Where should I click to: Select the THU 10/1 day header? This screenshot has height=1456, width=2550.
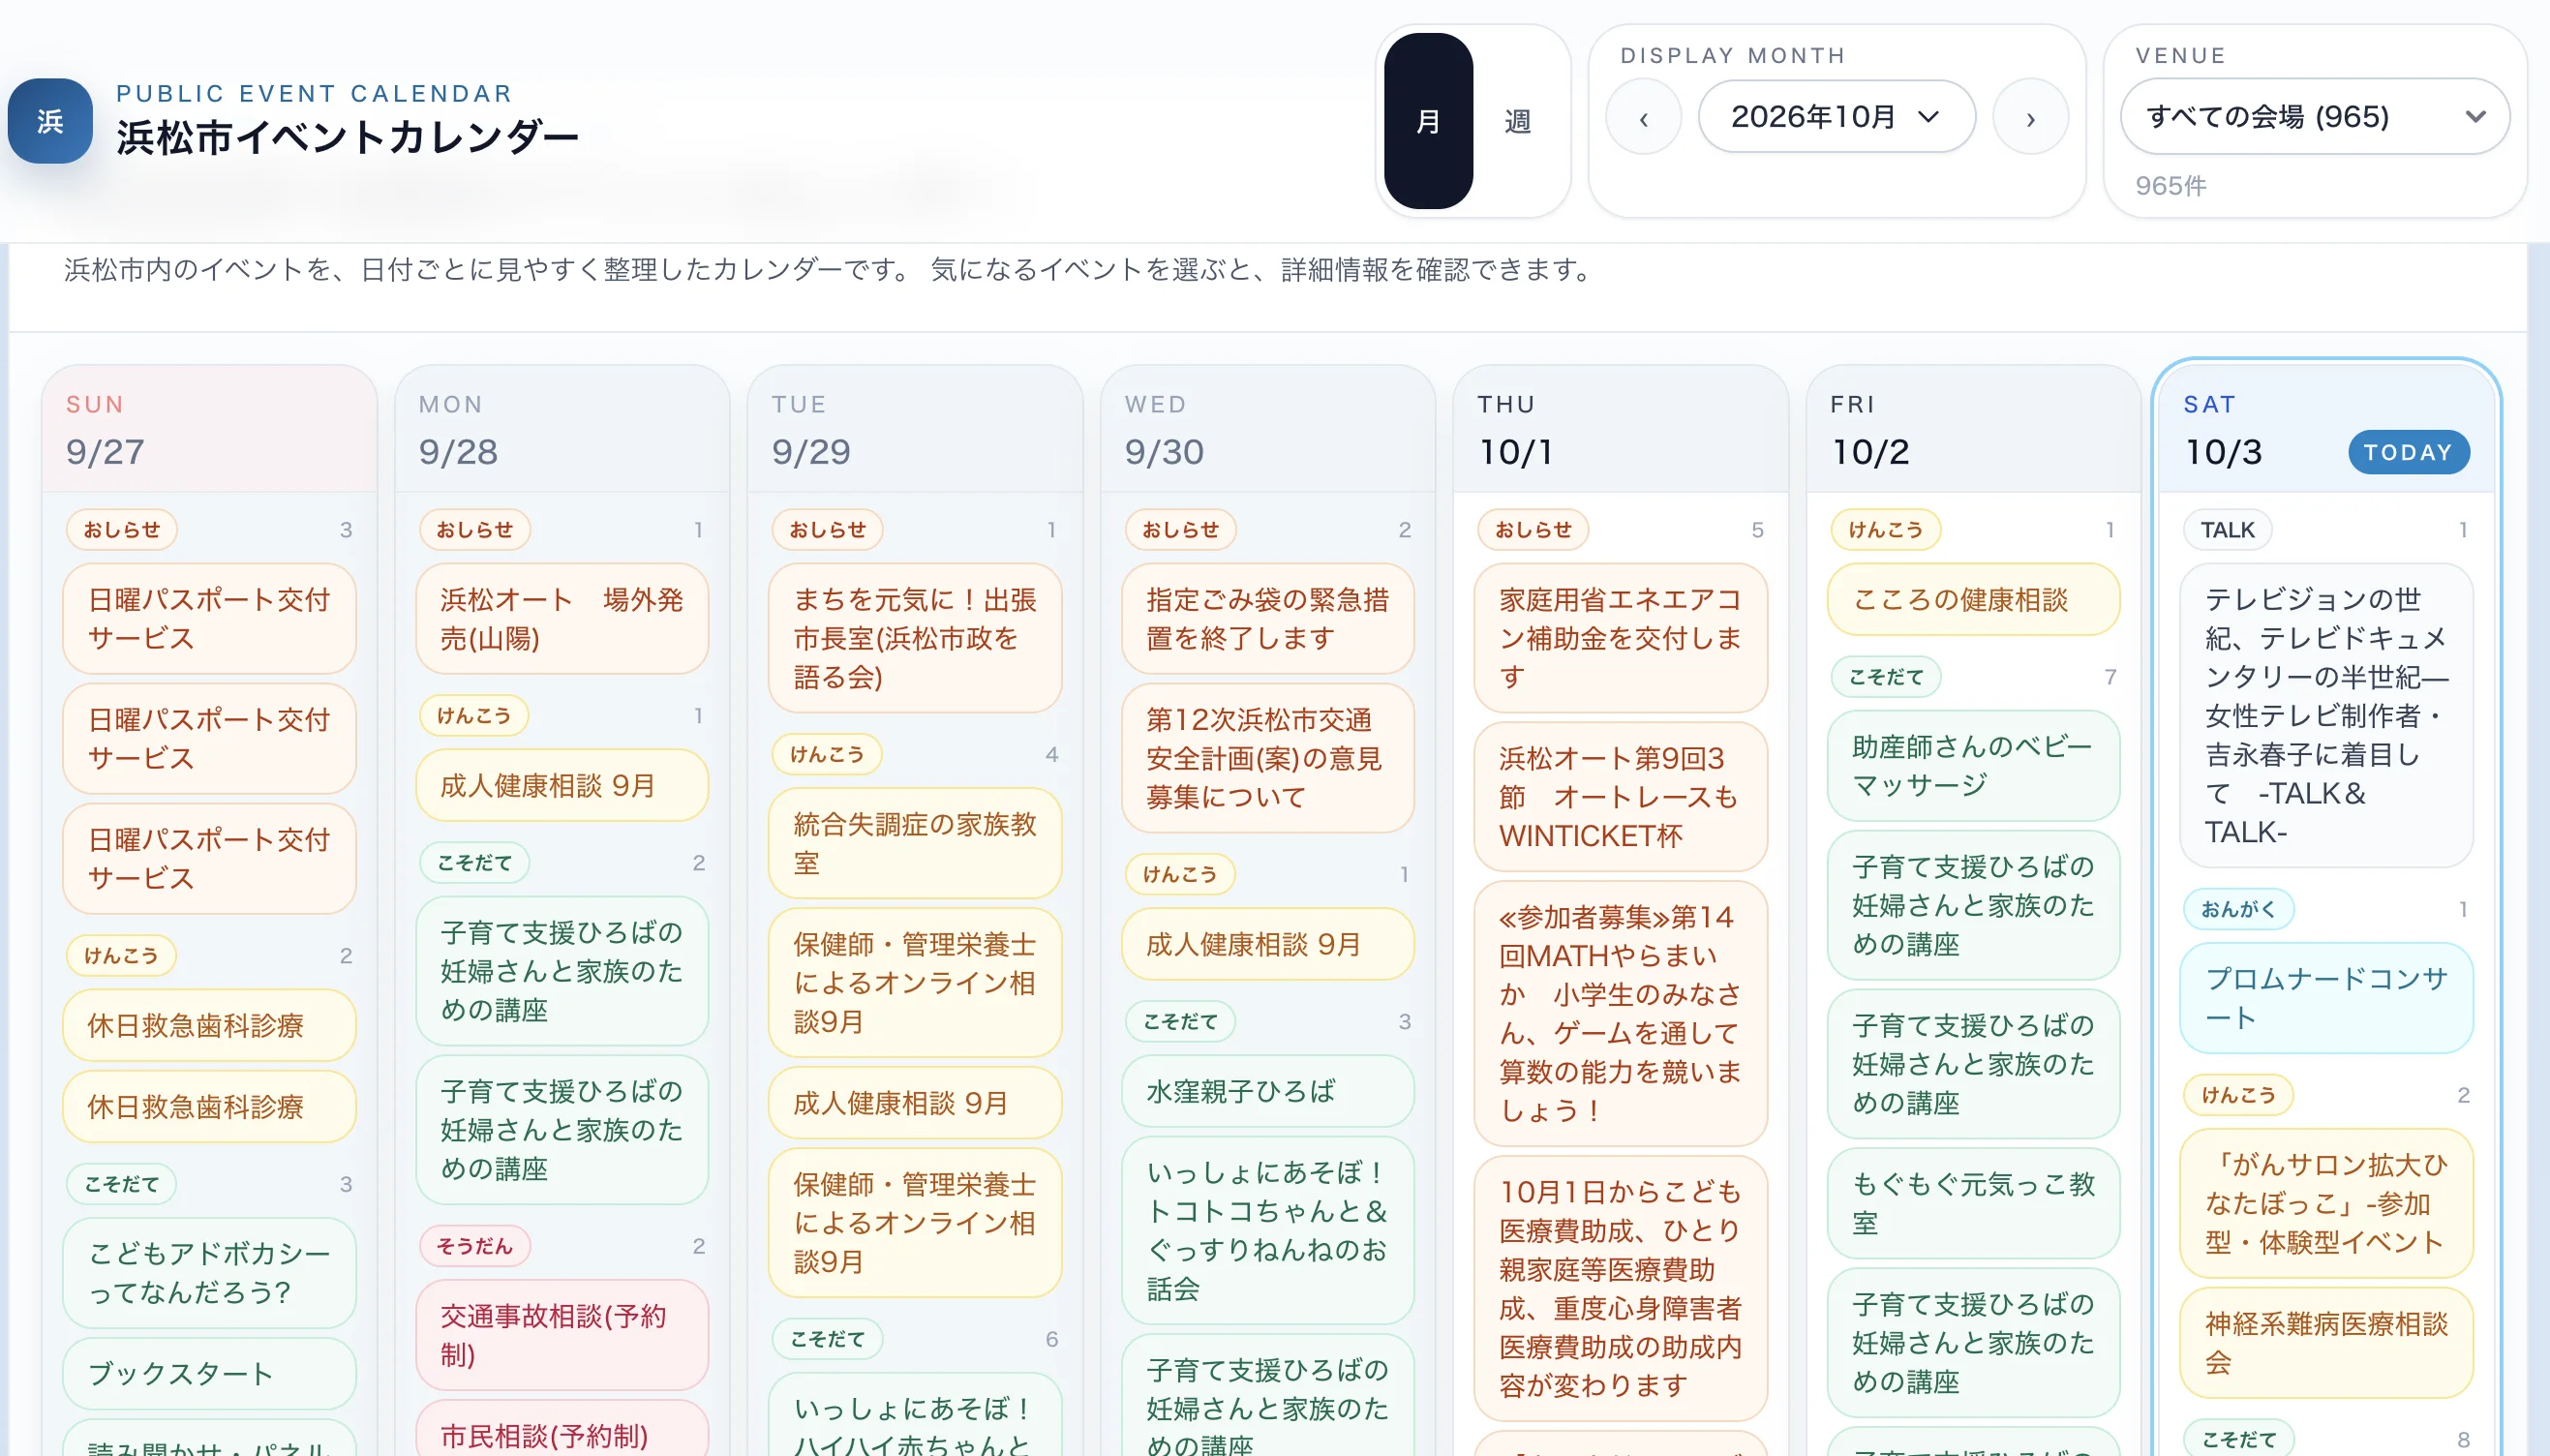(1620, 429)
